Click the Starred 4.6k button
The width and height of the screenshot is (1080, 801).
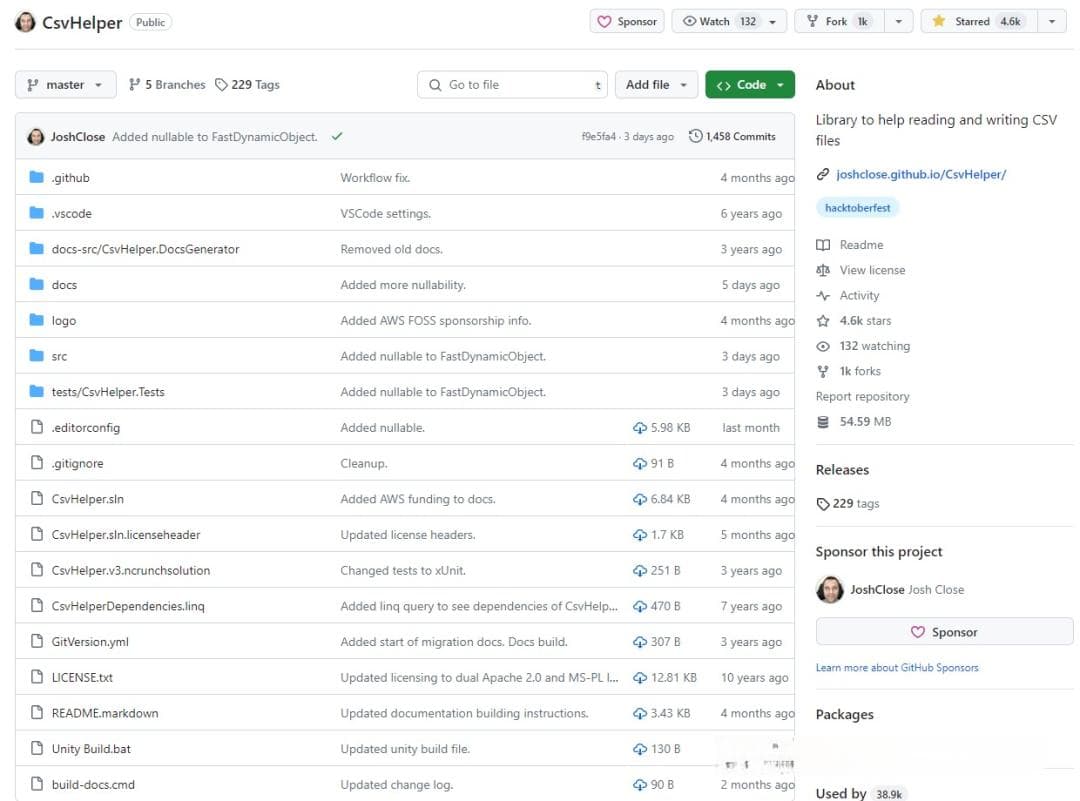979,21
